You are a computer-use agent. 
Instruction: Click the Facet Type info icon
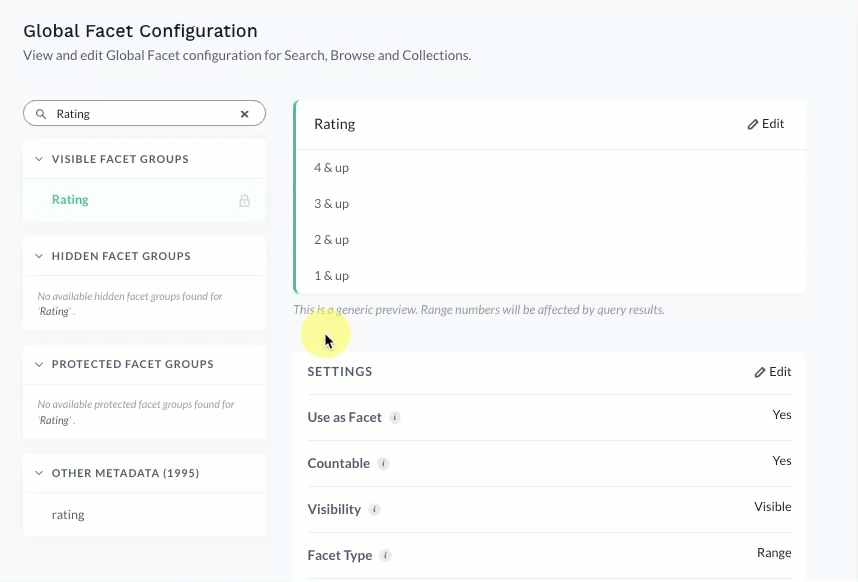386,556
